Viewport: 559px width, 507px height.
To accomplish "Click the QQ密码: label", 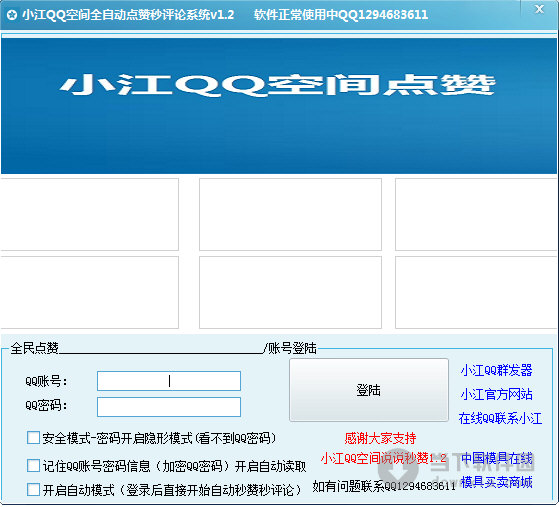I will tap(46, 405).
